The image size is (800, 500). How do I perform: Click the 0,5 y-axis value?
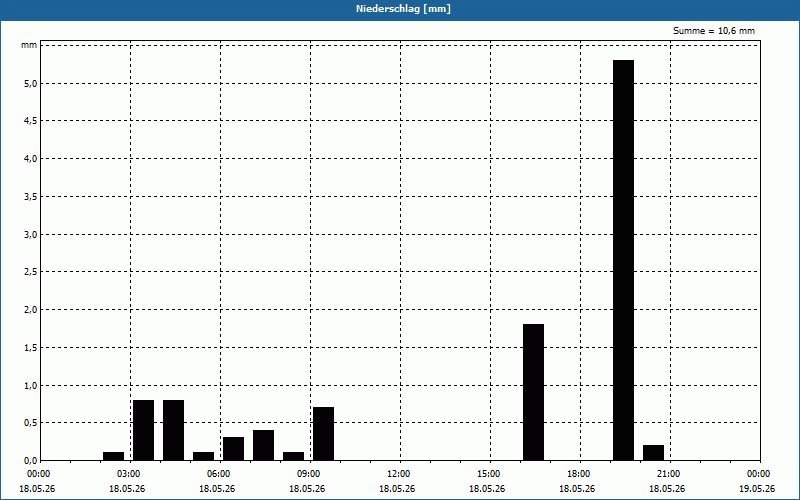click(x=31, y=423)
